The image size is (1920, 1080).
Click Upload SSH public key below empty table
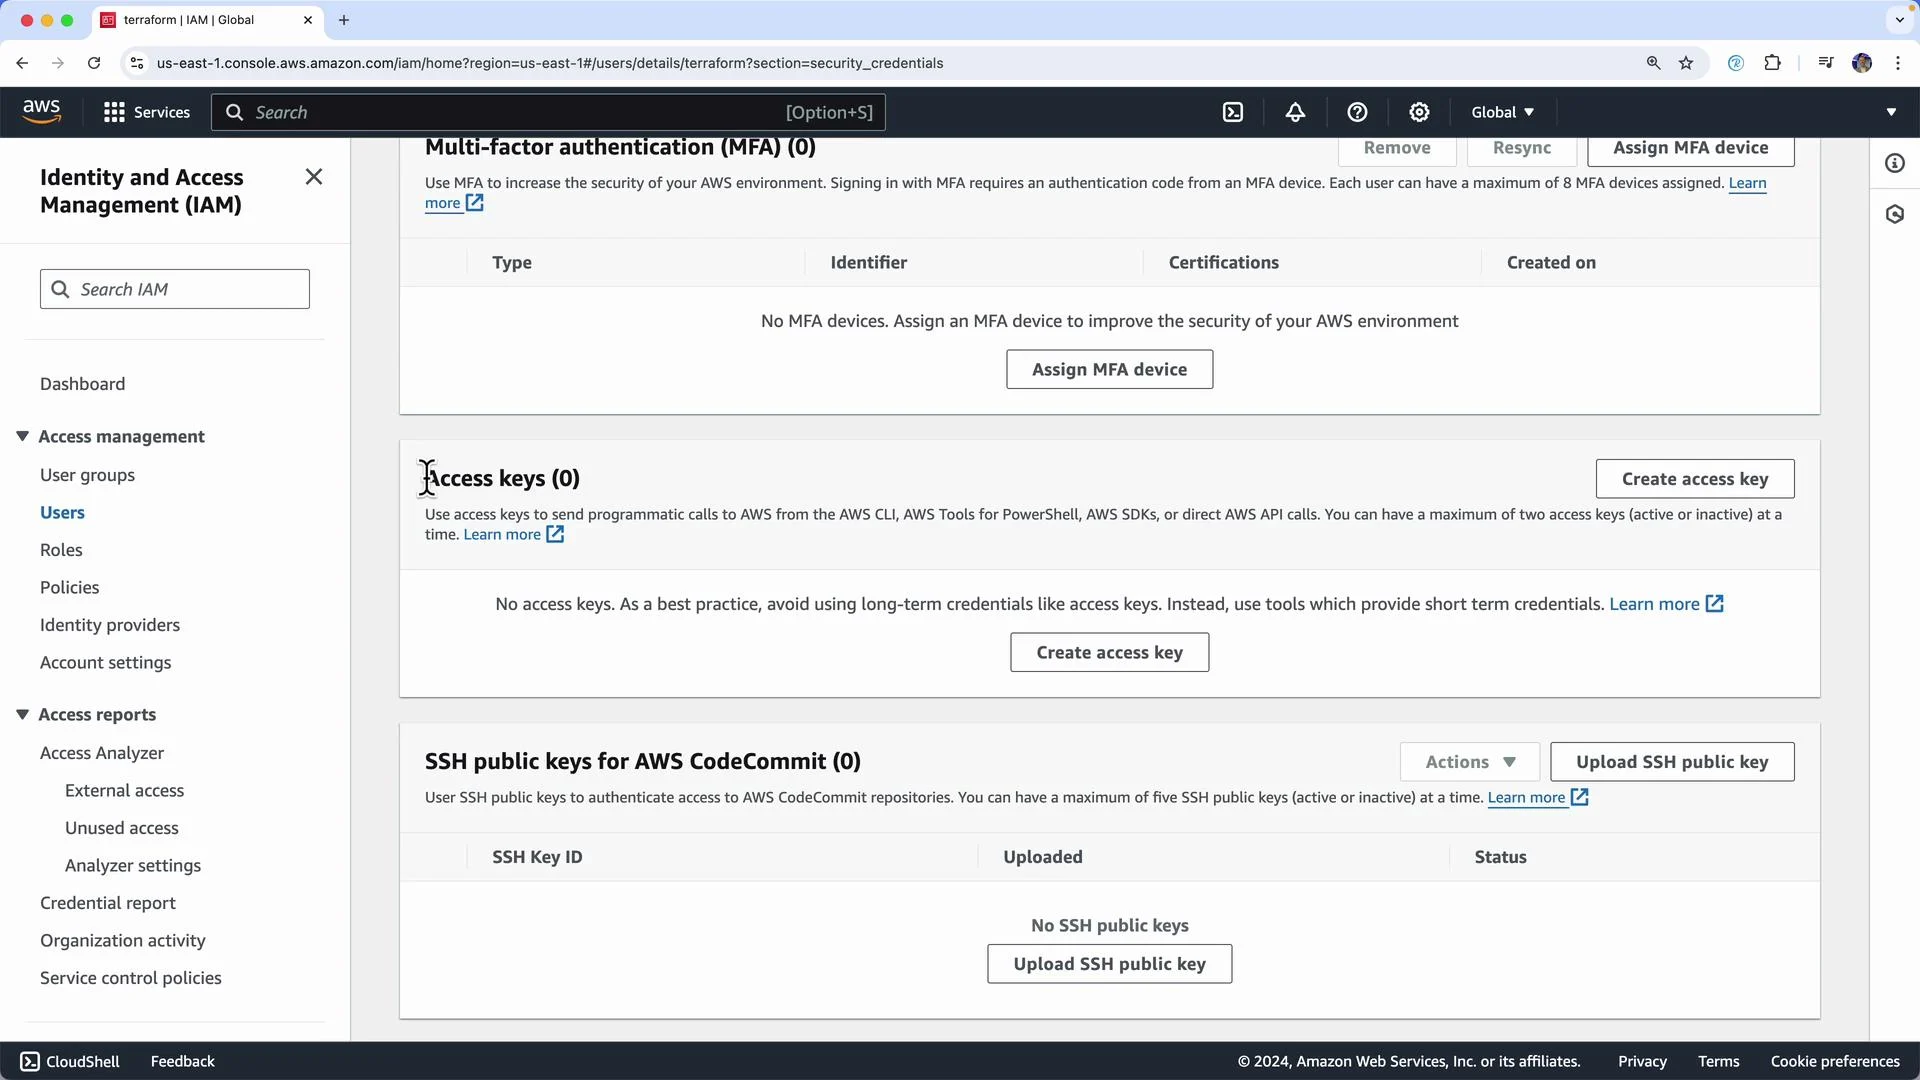(x=1109, y=964)
